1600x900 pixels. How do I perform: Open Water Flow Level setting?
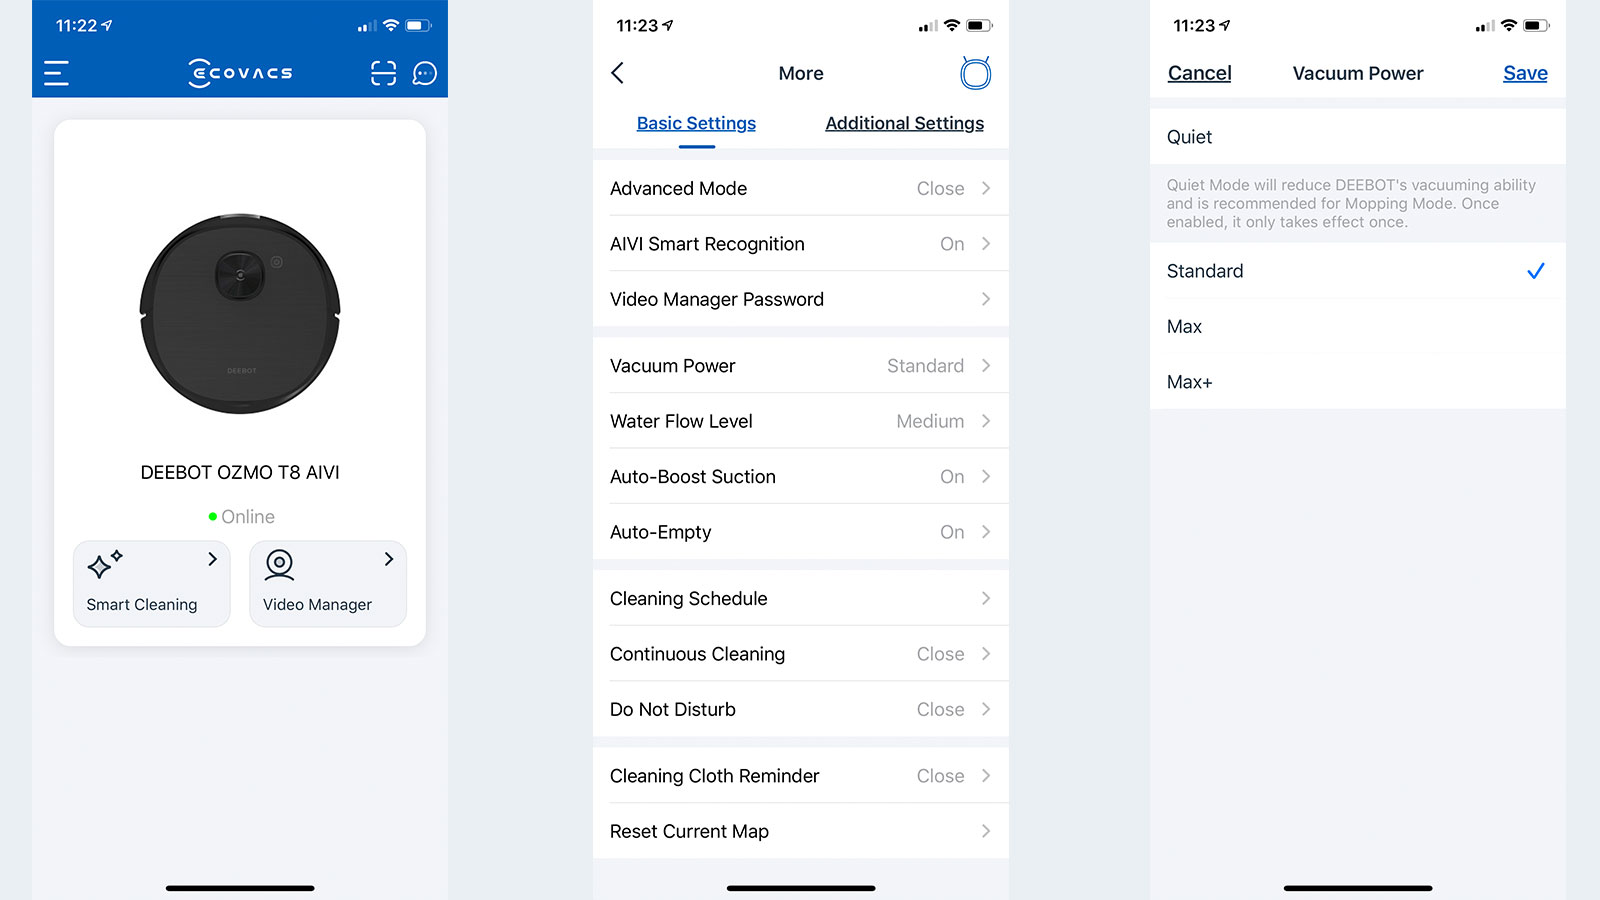point(801,421)
